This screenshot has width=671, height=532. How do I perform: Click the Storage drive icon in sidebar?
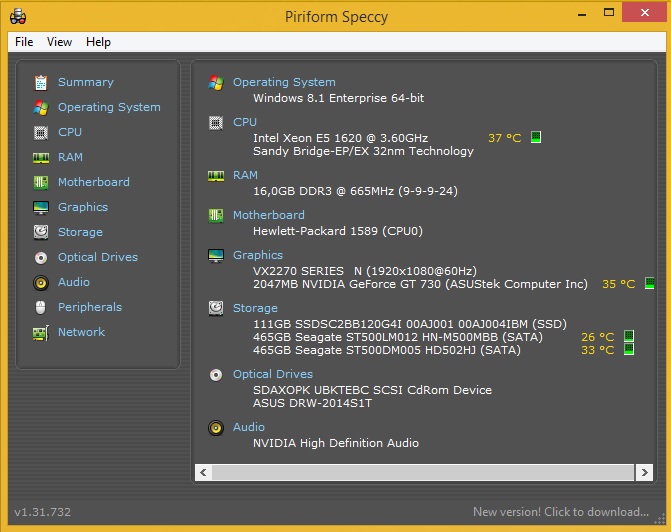tap(41, 232)
